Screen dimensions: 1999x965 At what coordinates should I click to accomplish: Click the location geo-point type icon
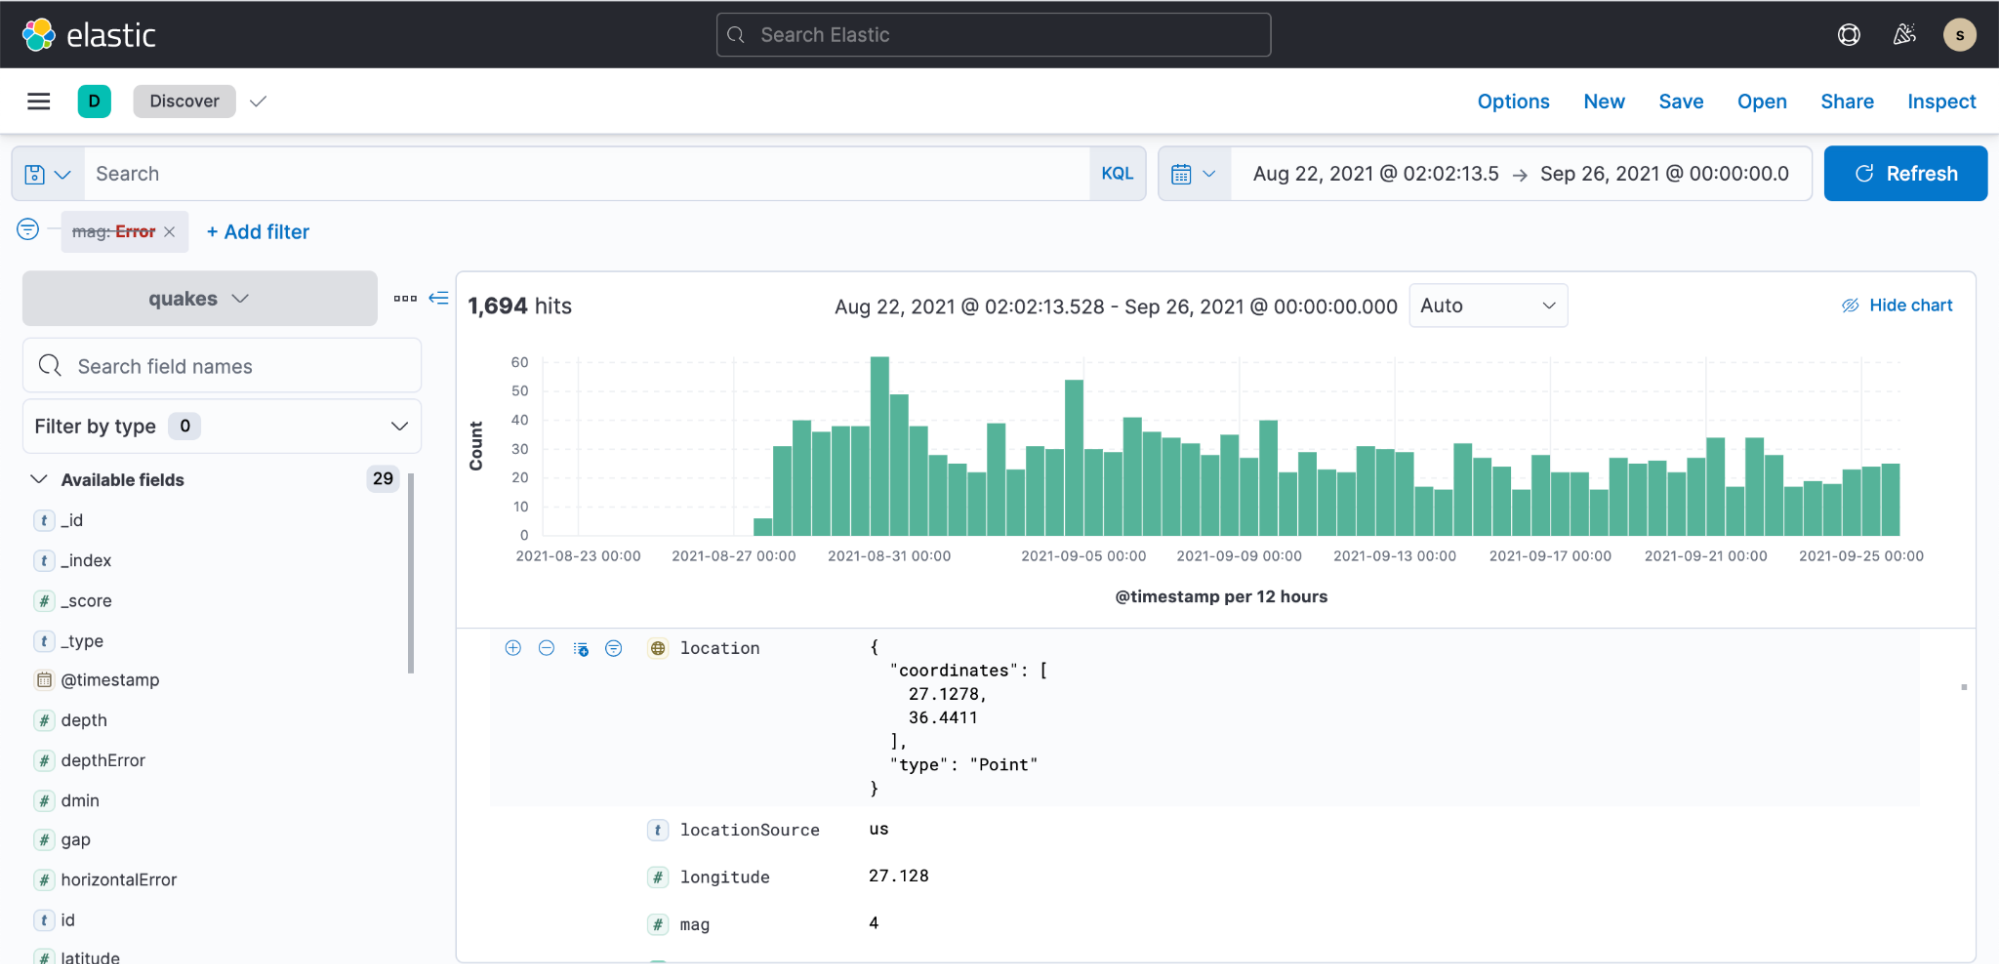[658, 648]
